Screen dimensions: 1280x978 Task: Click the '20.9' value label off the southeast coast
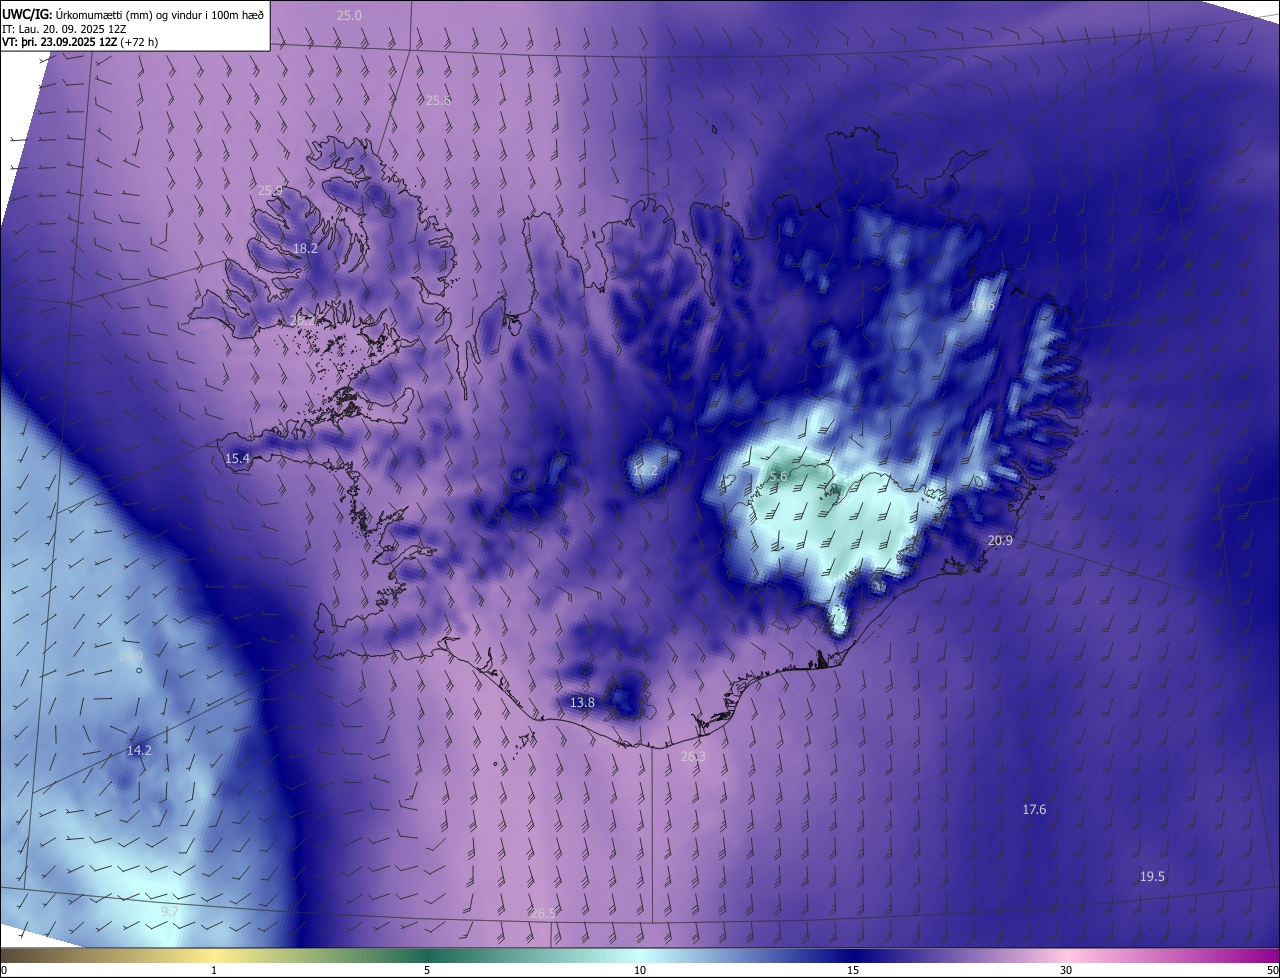(x=1000, y=541)
